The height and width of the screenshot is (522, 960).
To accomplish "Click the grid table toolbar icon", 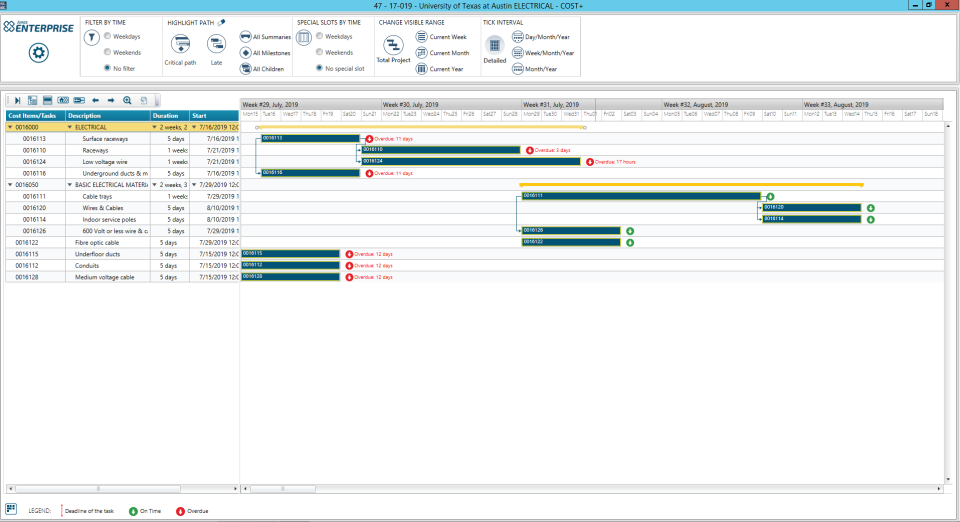I will point(32,100).
